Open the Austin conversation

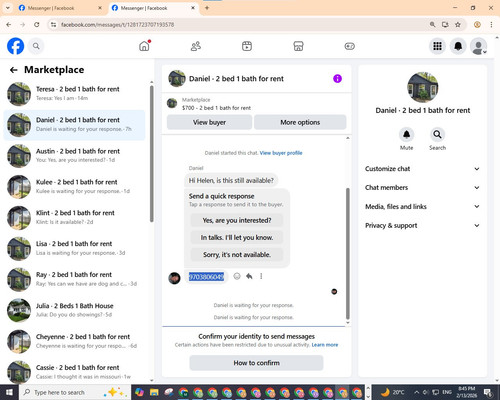tap(75, 156)
